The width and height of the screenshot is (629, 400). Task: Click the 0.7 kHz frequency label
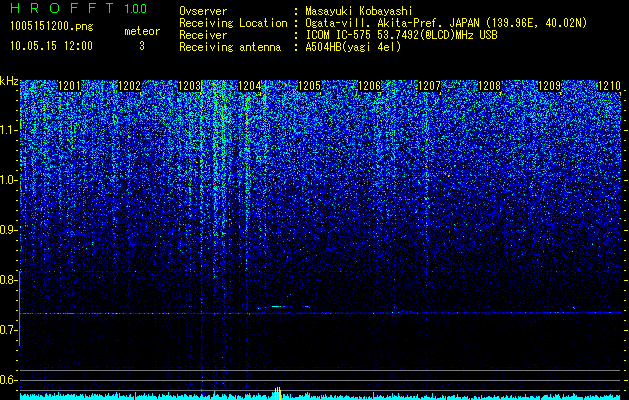click(x=8, y=330)
